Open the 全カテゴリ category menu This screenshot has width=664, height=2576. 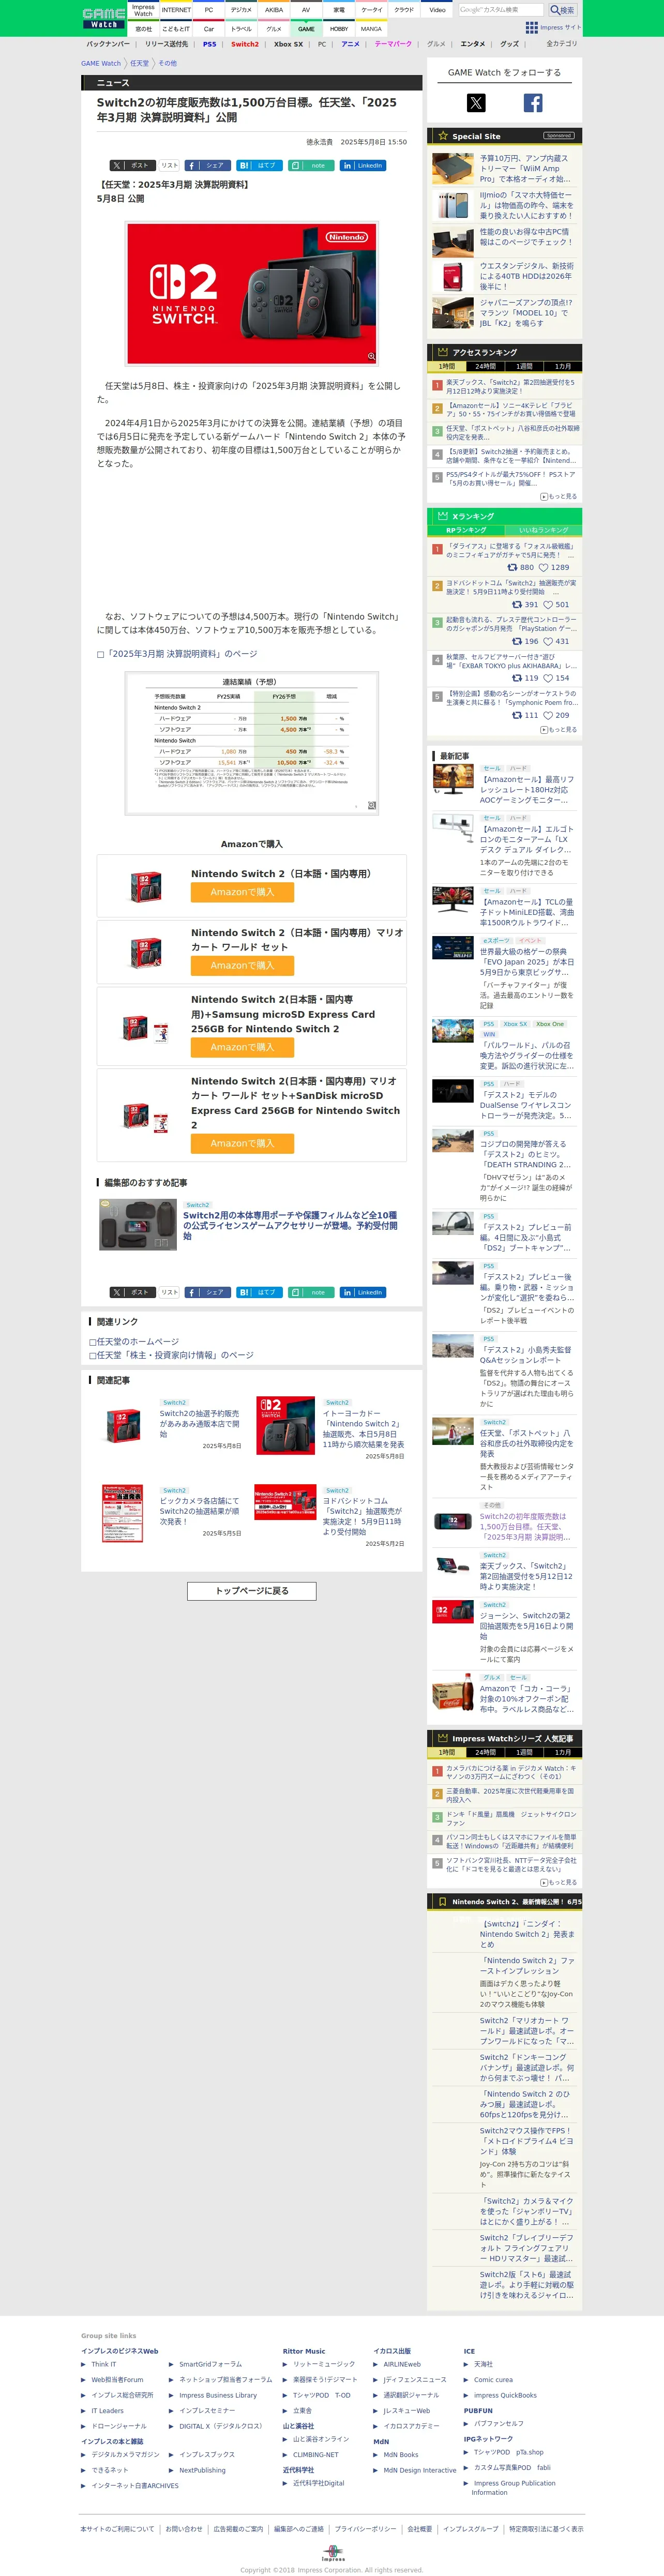pyautogui.click(x=562, y=44)
